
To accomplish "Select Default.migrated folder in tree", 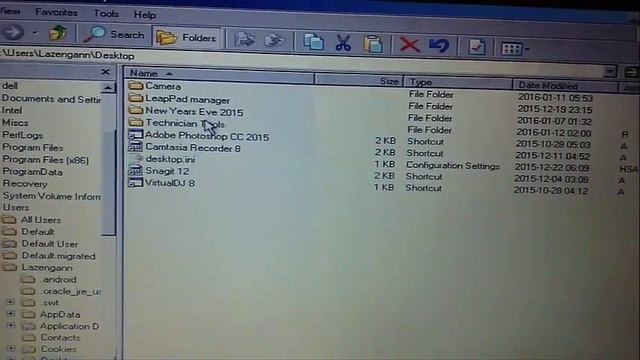I will [x=58, y=256].
